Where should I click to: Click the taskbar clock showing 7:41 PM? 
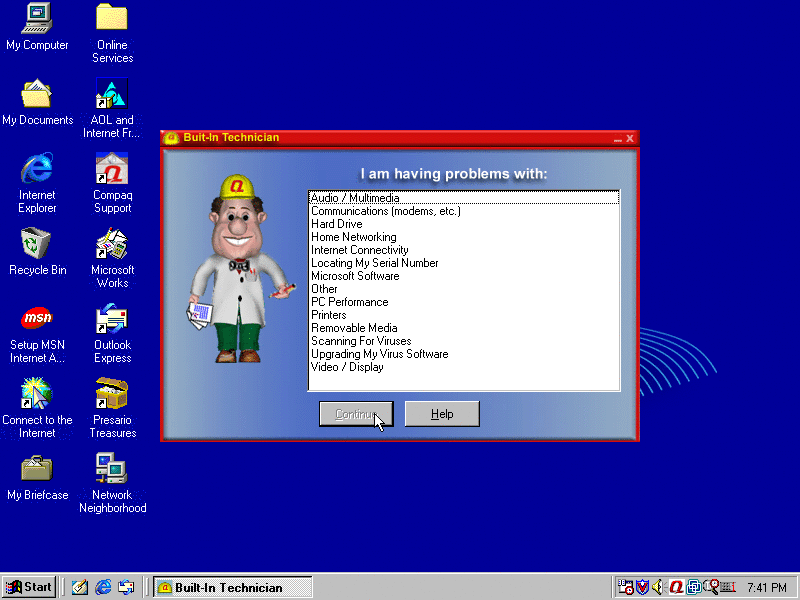coord(767,588)
